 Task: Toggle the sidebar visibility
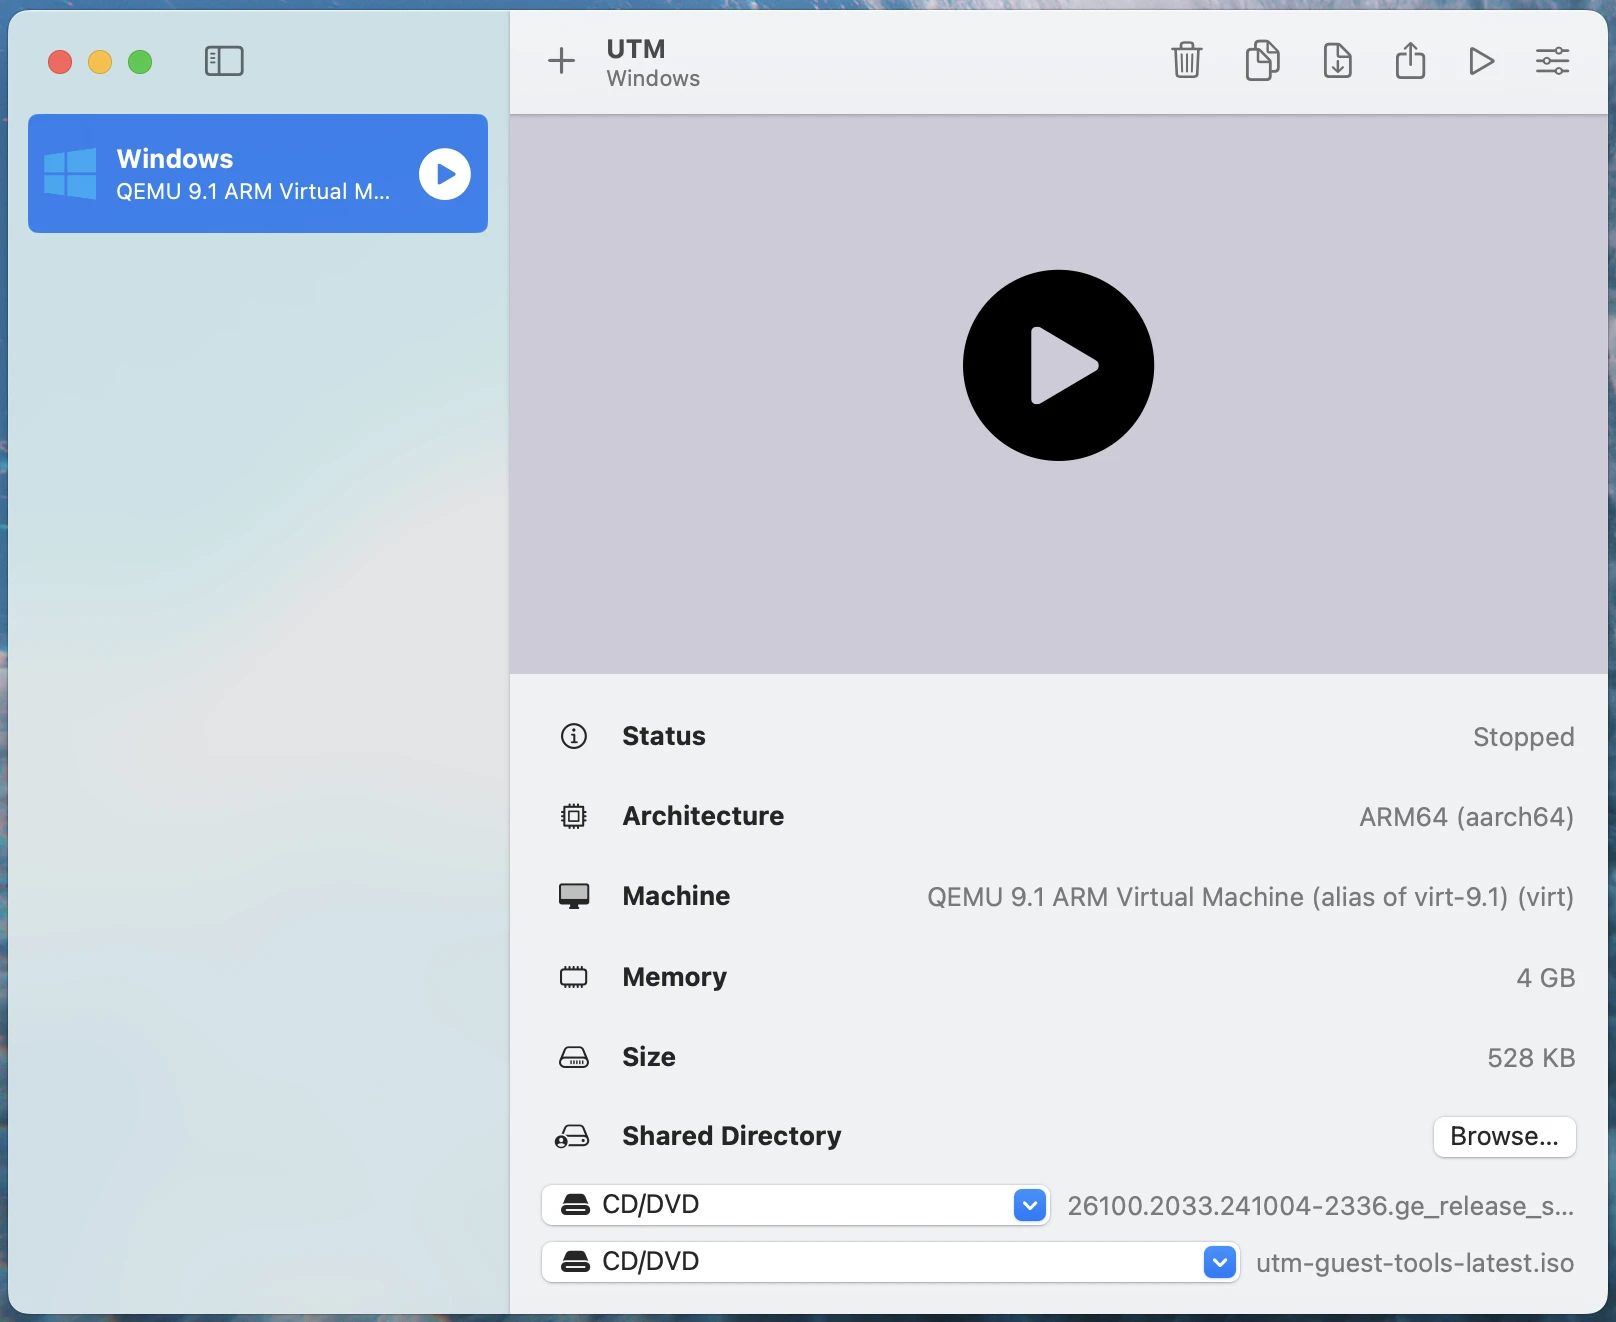[x=224, y=61]
